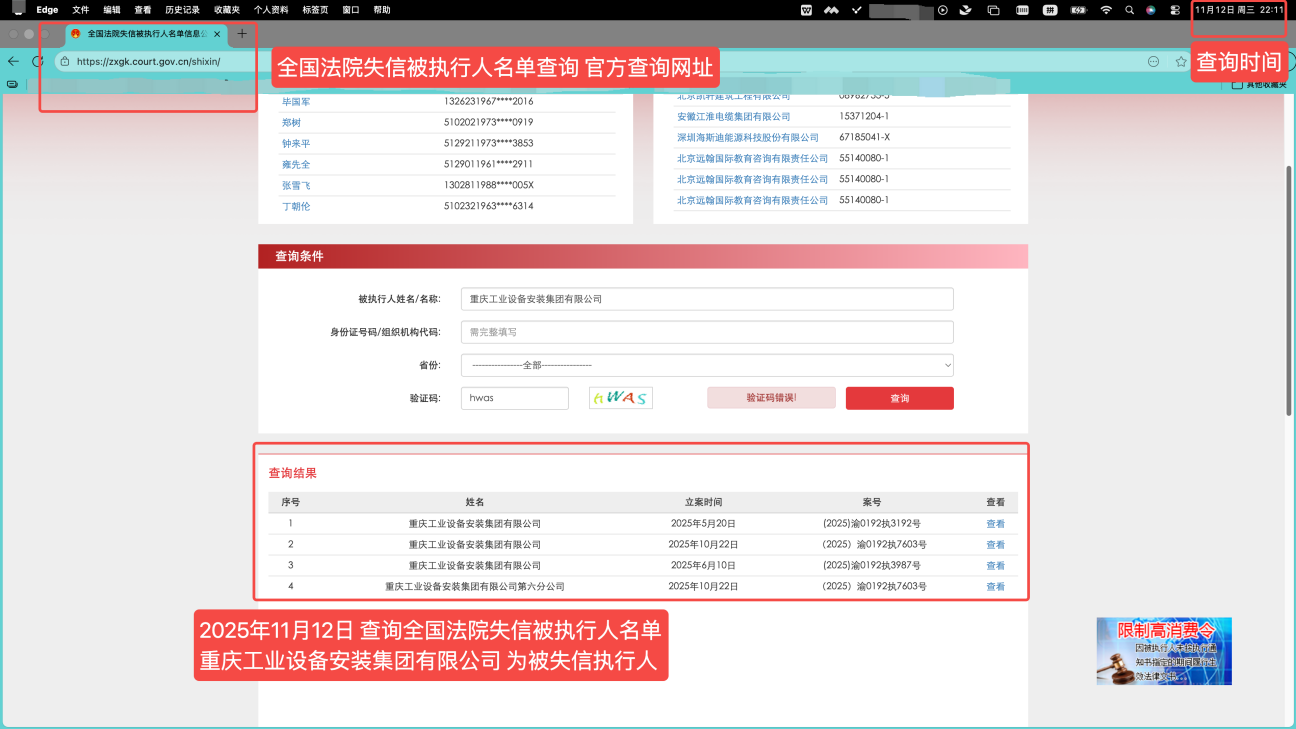
Task: Open the 历史记录 menu
Action: 182,10
